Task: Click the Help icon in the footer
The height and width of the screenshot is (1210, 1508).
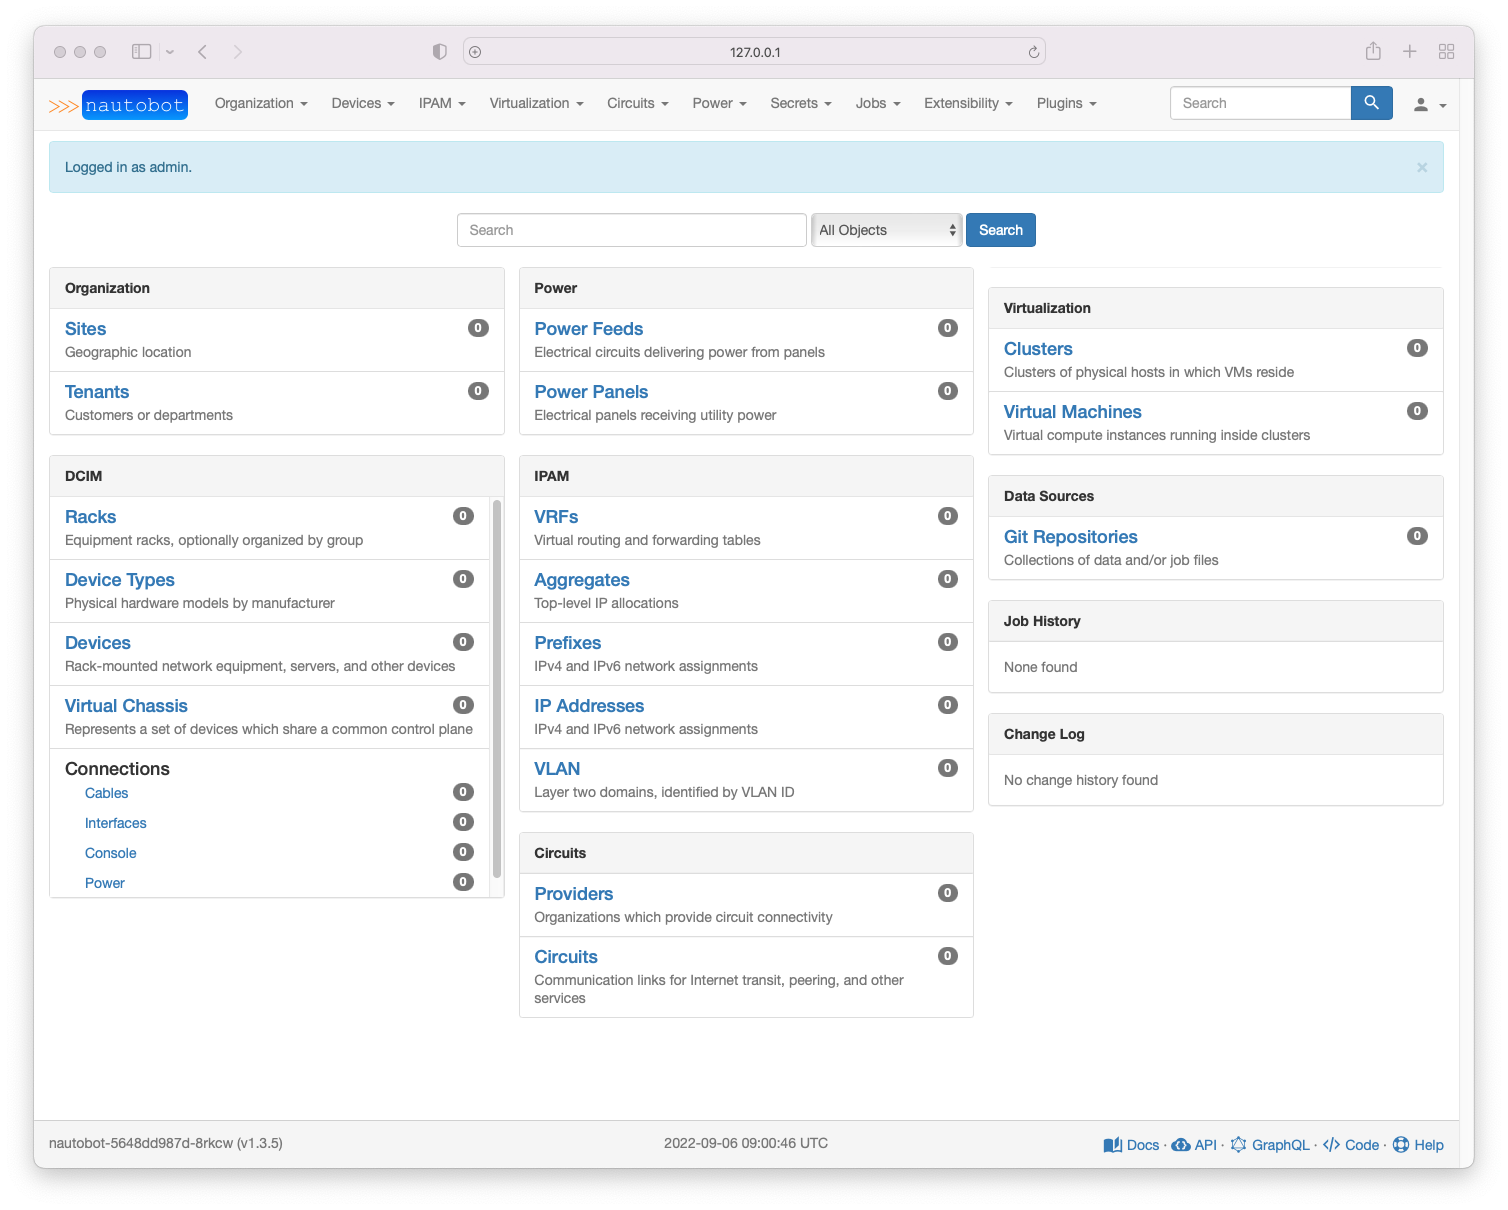Action: point(1399,1144)
